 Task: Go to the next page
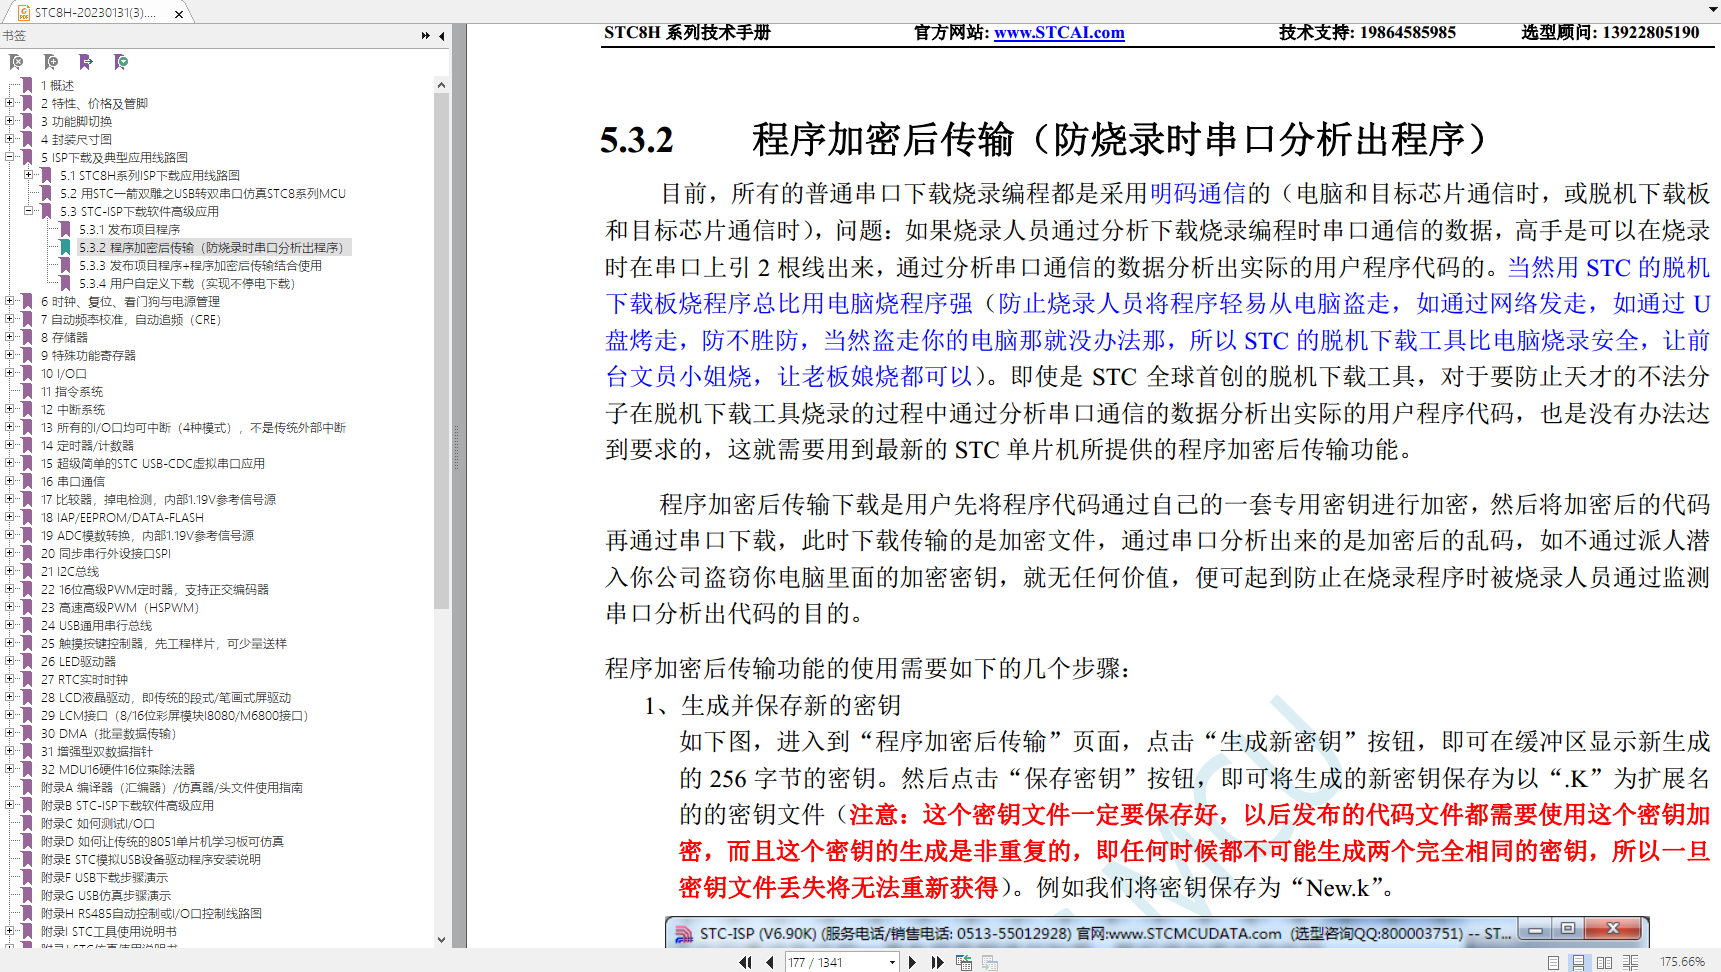912,962
